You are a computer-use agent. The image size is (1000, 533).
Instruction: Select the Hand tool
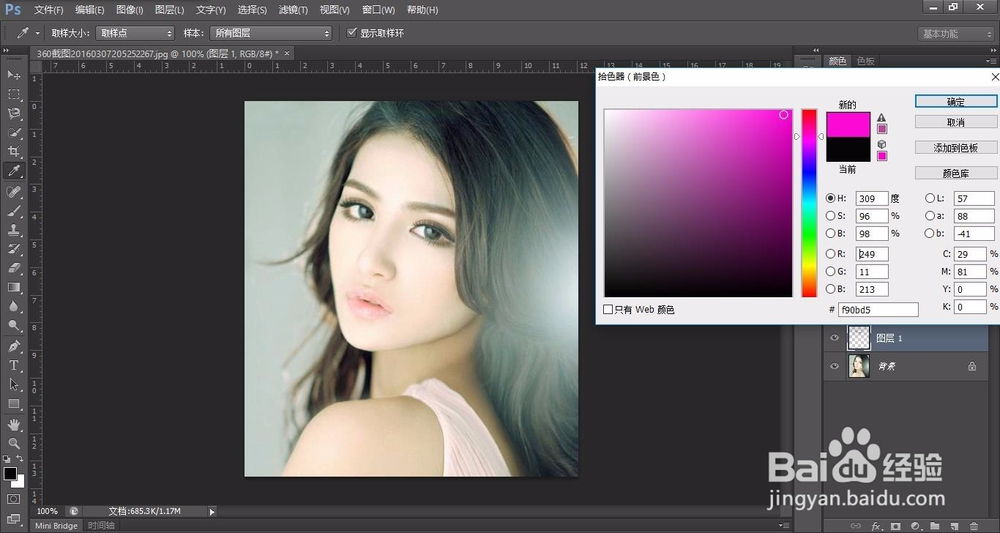pos(13,424)
